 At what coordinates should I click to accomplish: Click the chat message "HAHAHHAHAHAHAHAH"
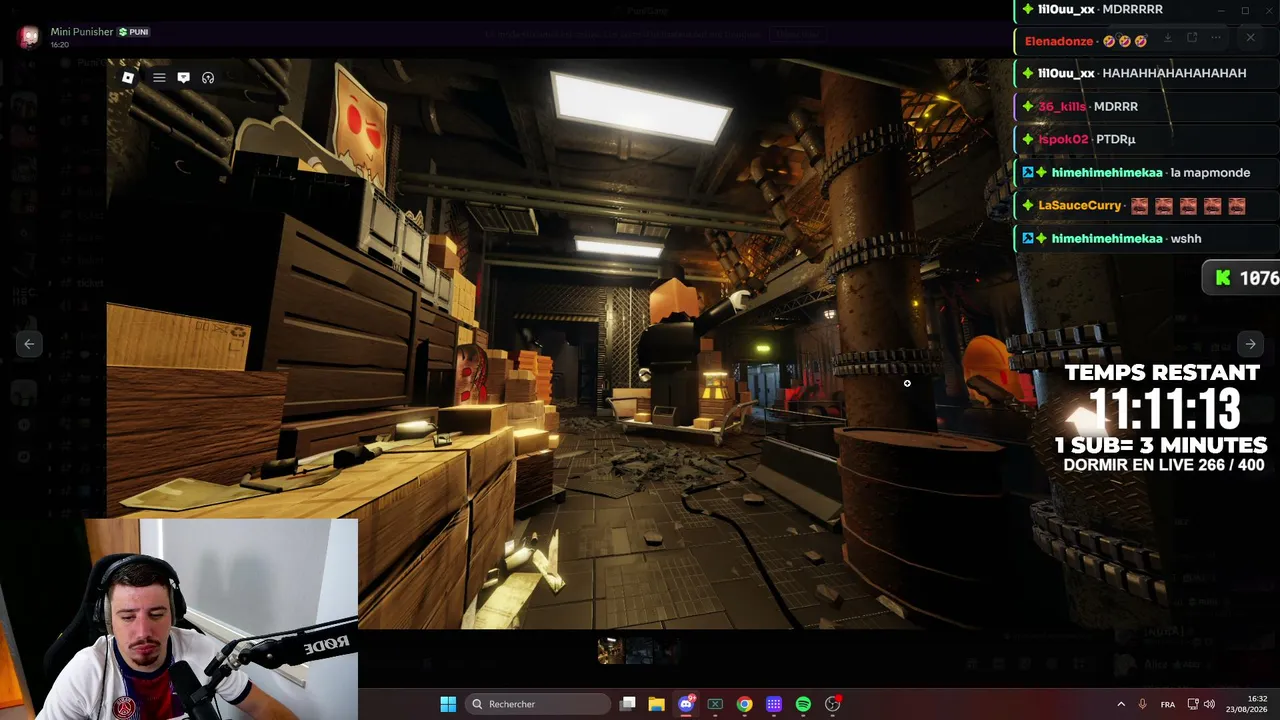point(1174,73)
